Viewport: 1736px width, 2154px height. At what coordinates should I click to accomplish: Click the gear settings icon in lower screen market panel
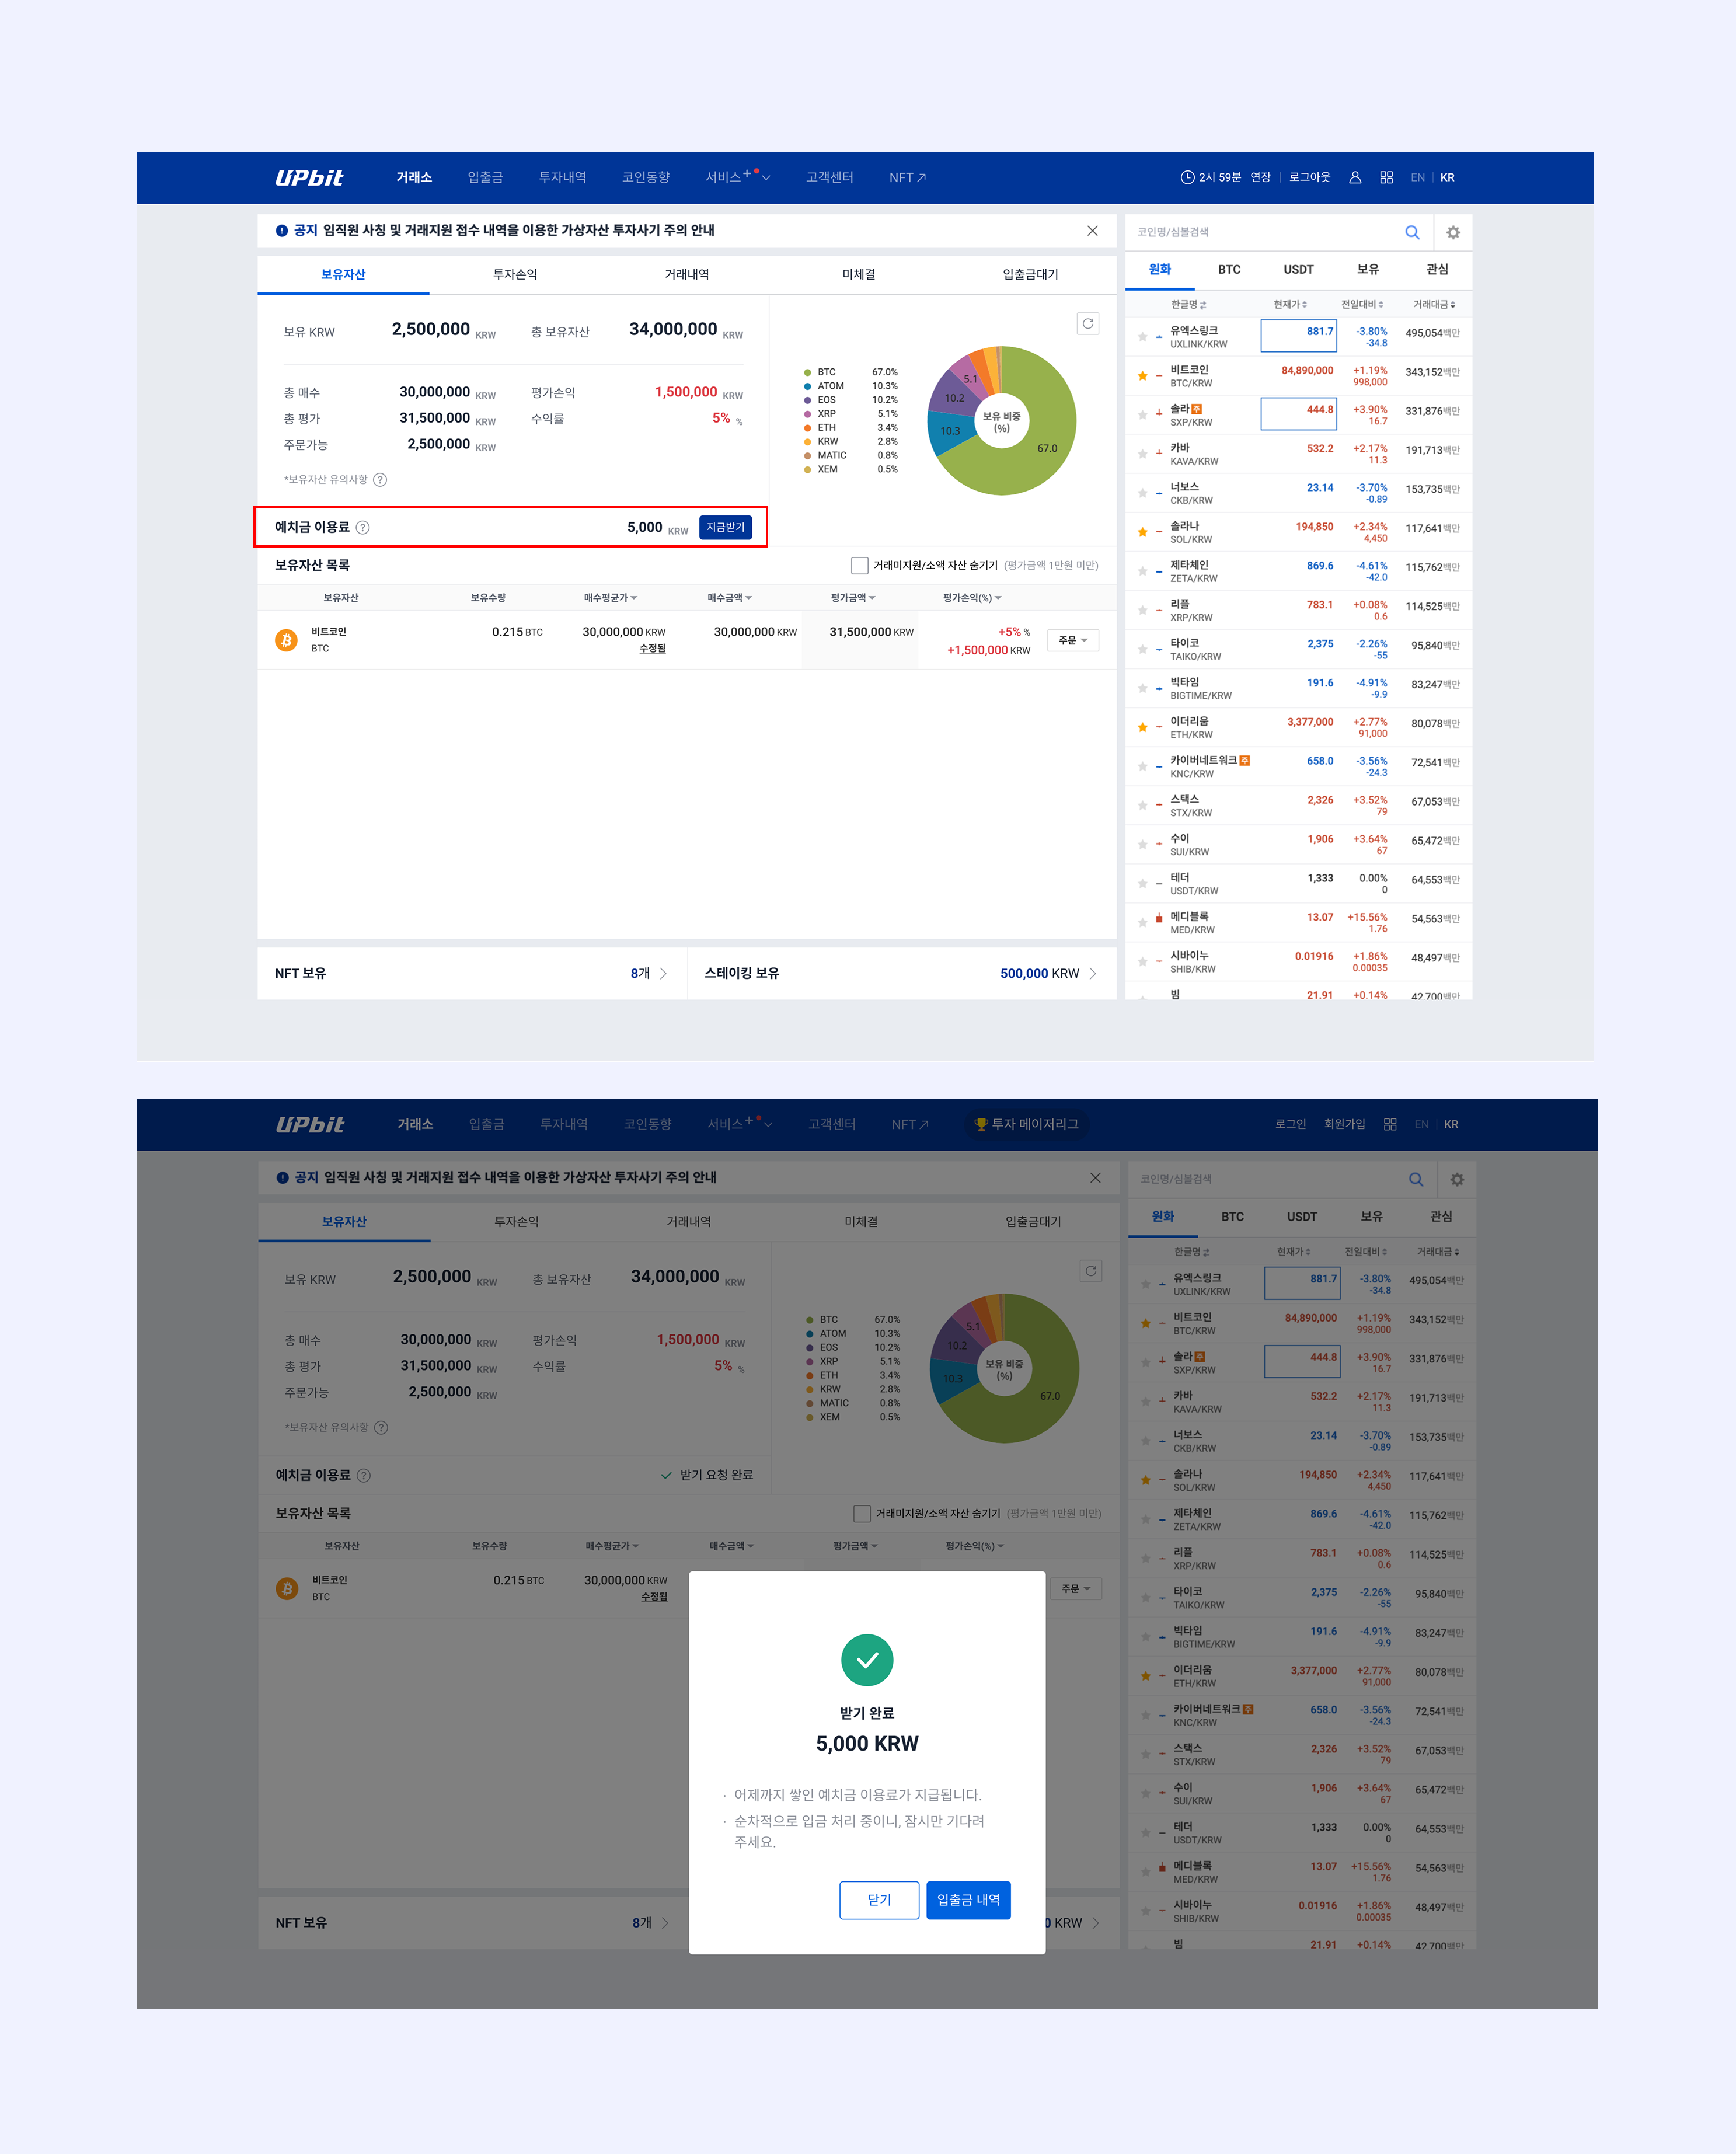pos(1457,1179)
